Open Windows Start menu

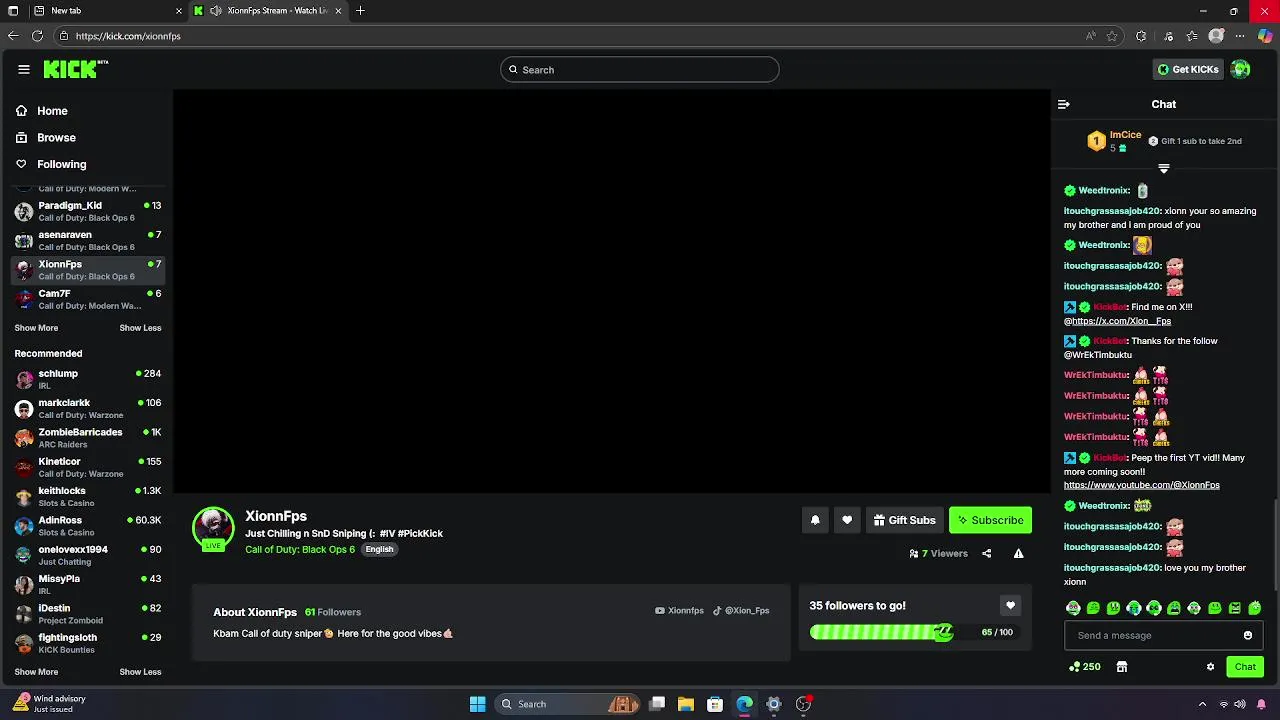pyautogui.click(x=478, y=704)
